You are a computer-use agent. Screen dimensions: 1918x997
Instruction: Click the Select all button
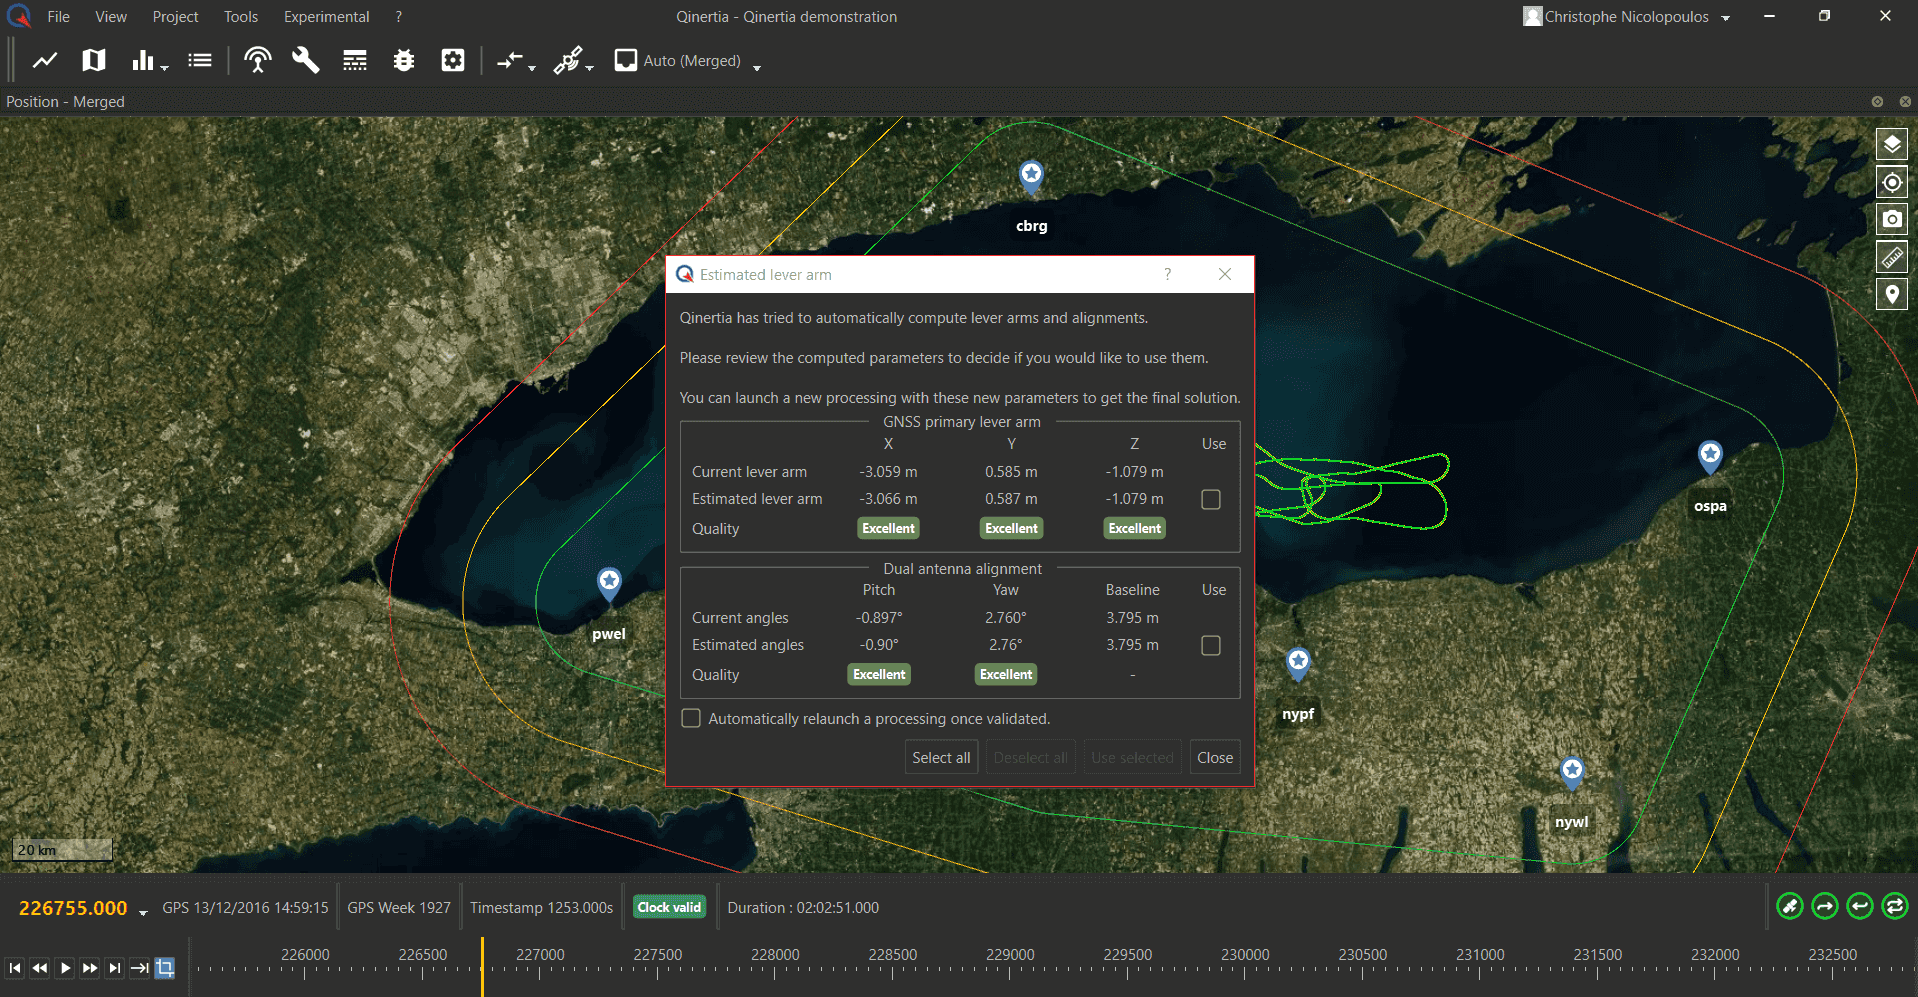(x=941, y=758)
